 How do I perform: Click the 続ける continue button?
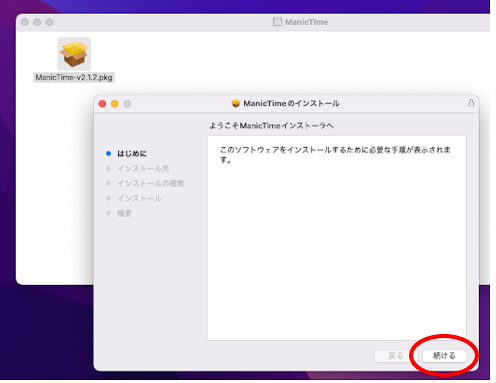(444, 356)
